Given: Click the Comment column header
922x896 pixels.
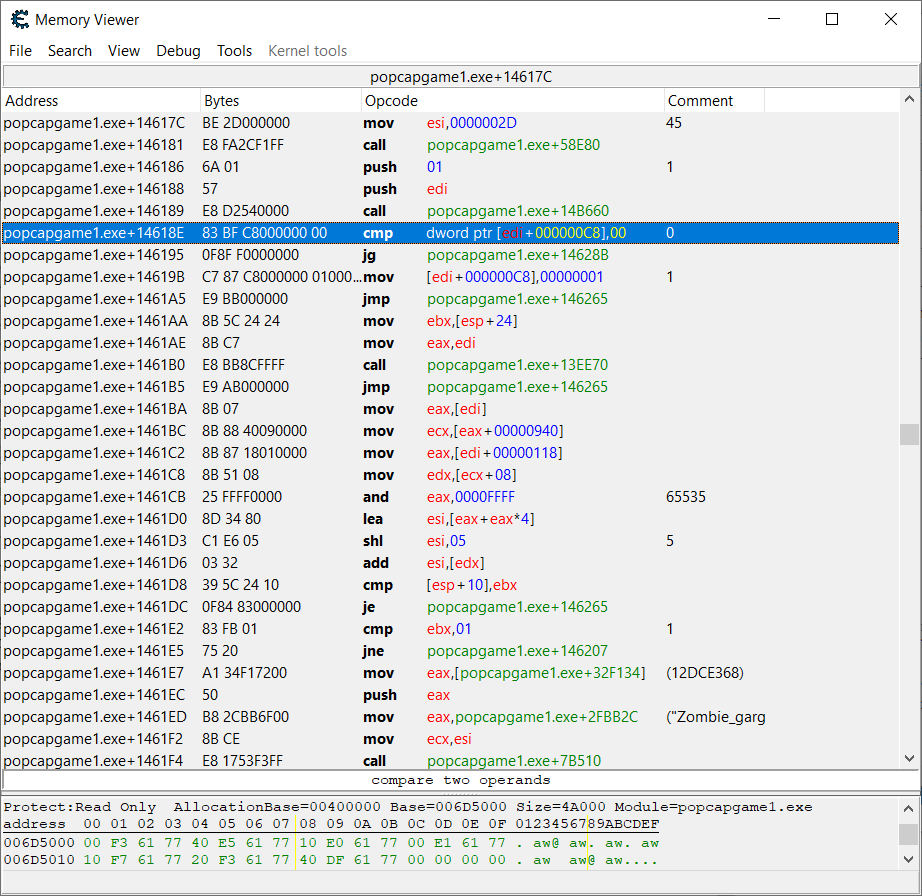Looking at the screenshot, I should [714, 101].
